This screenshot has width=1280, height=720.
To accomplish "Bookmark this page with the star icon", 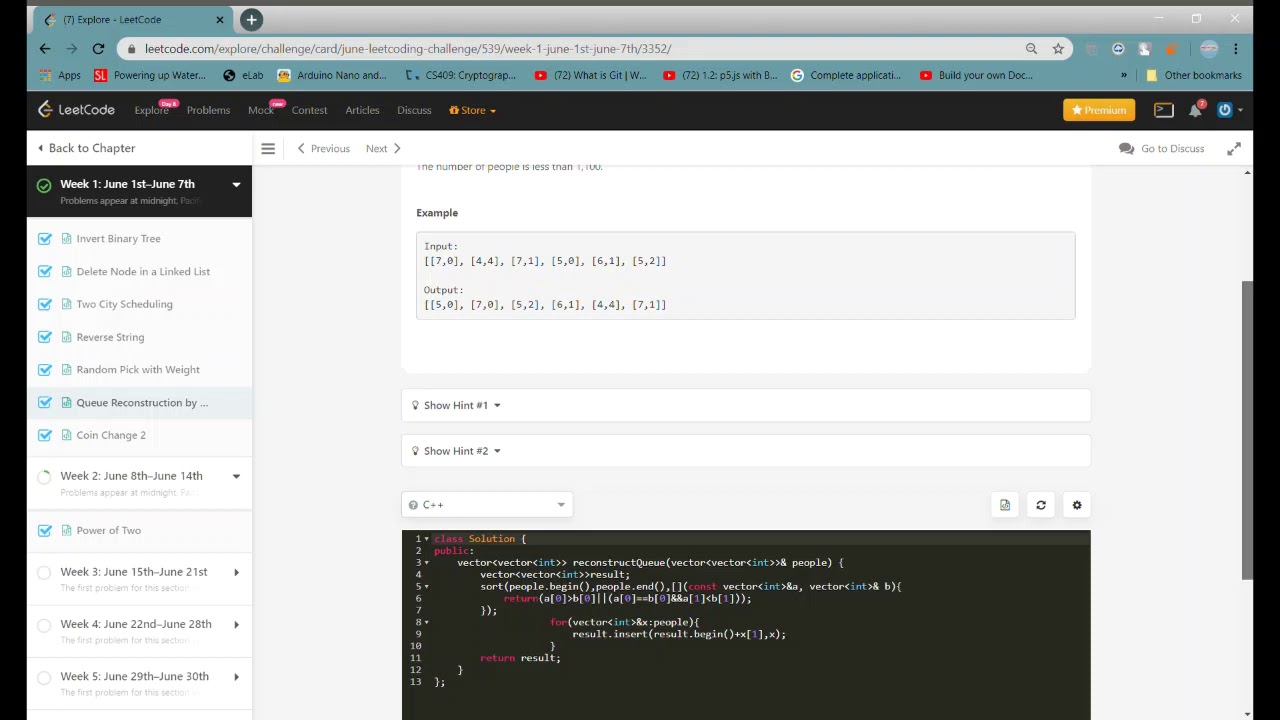I will click(1058, 49).
